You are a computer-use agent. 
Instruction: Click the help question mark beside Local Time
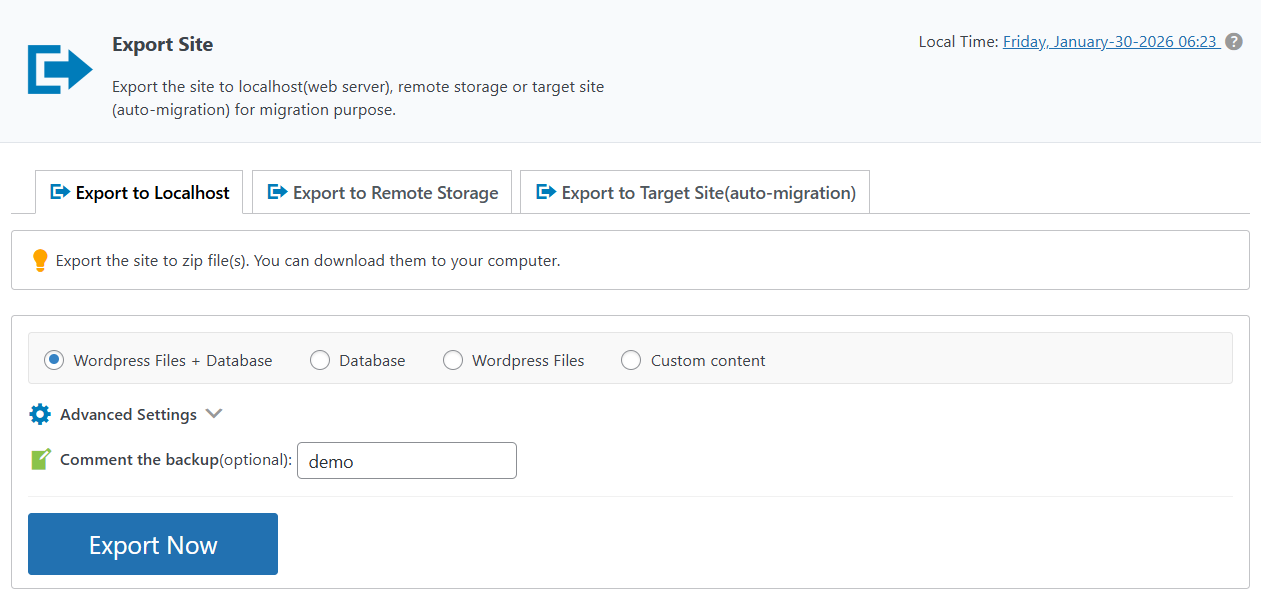1234,42
